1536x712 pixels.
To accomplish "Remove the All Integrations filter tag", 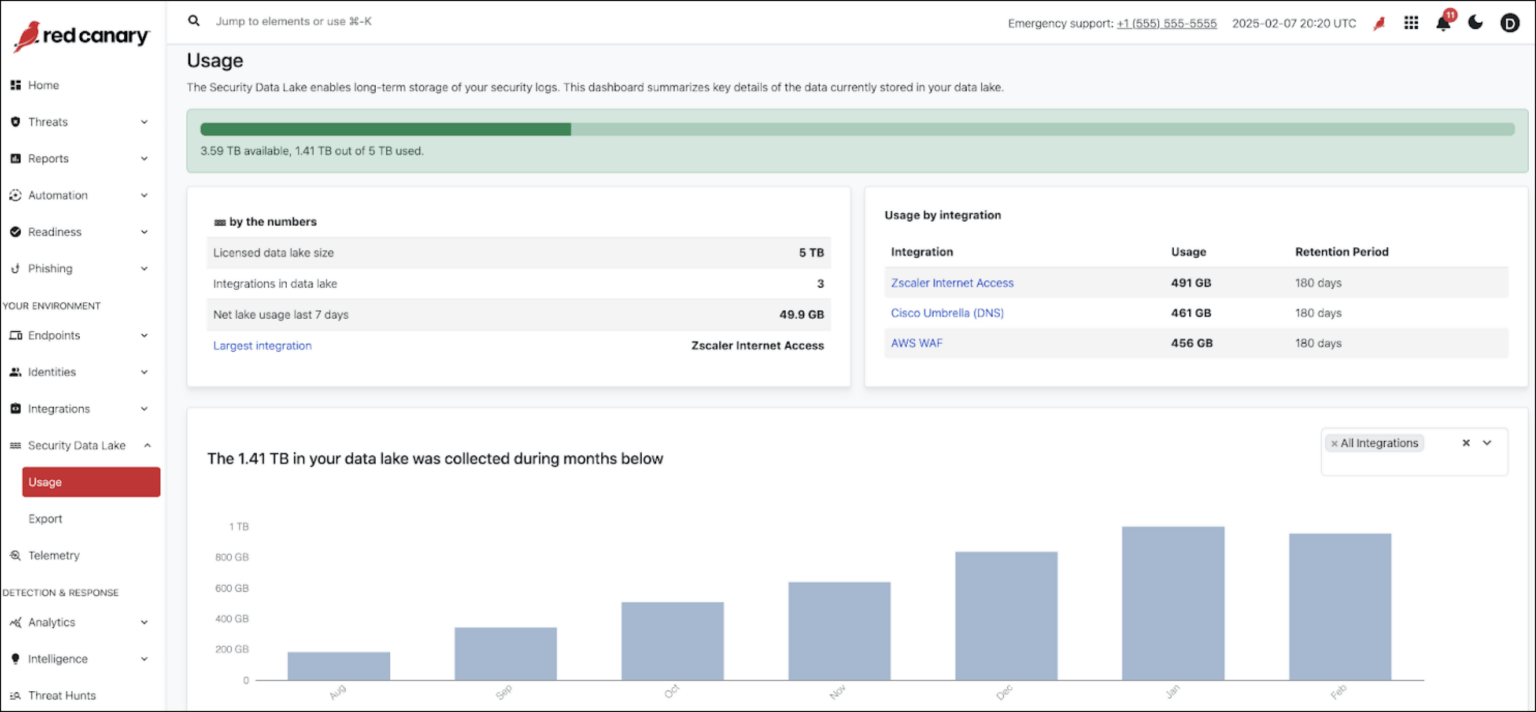I will 1334,444.
